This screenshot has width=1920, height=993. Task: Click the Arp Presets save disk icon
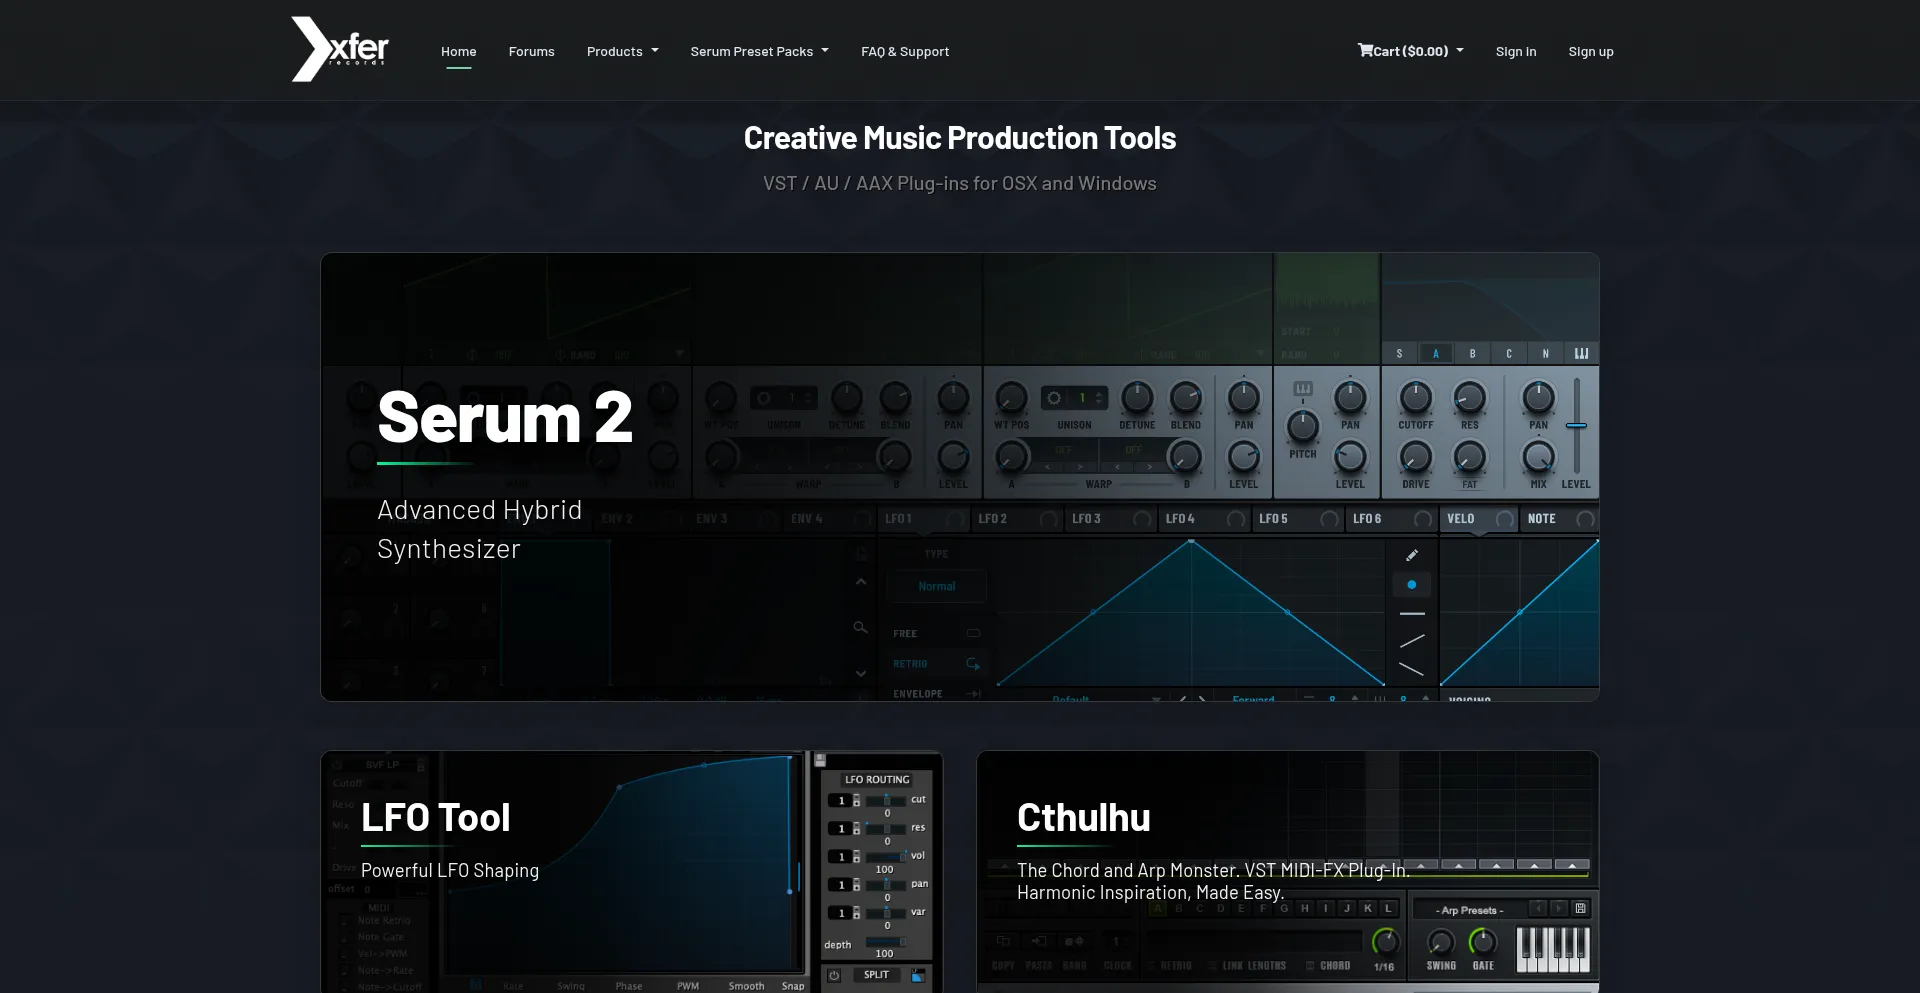point(1580,909)
